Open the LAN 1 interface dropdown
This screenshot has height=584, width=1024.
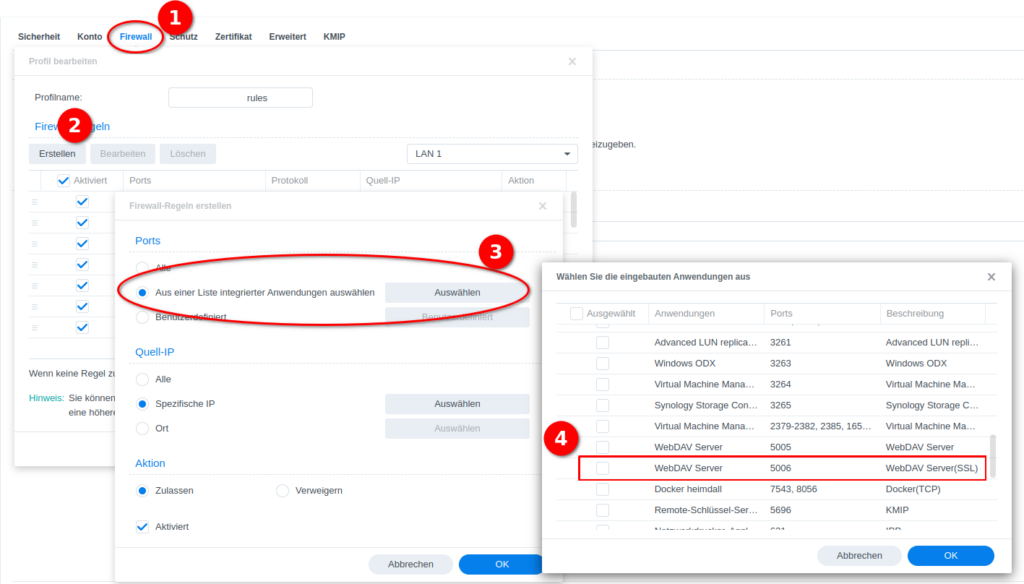(x=491, y=153)
